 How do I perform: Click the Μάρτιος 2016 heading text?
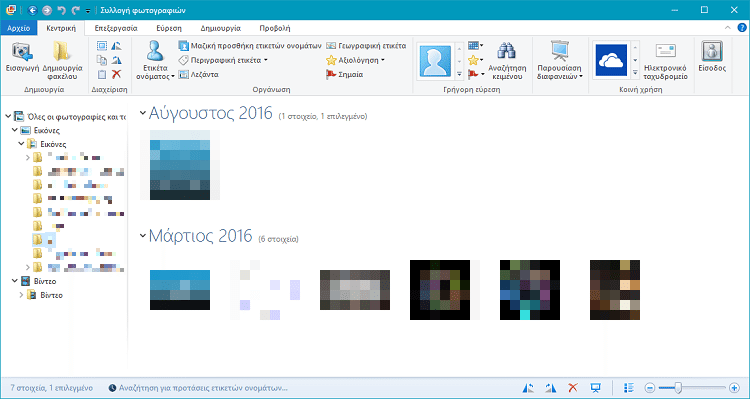200,235
